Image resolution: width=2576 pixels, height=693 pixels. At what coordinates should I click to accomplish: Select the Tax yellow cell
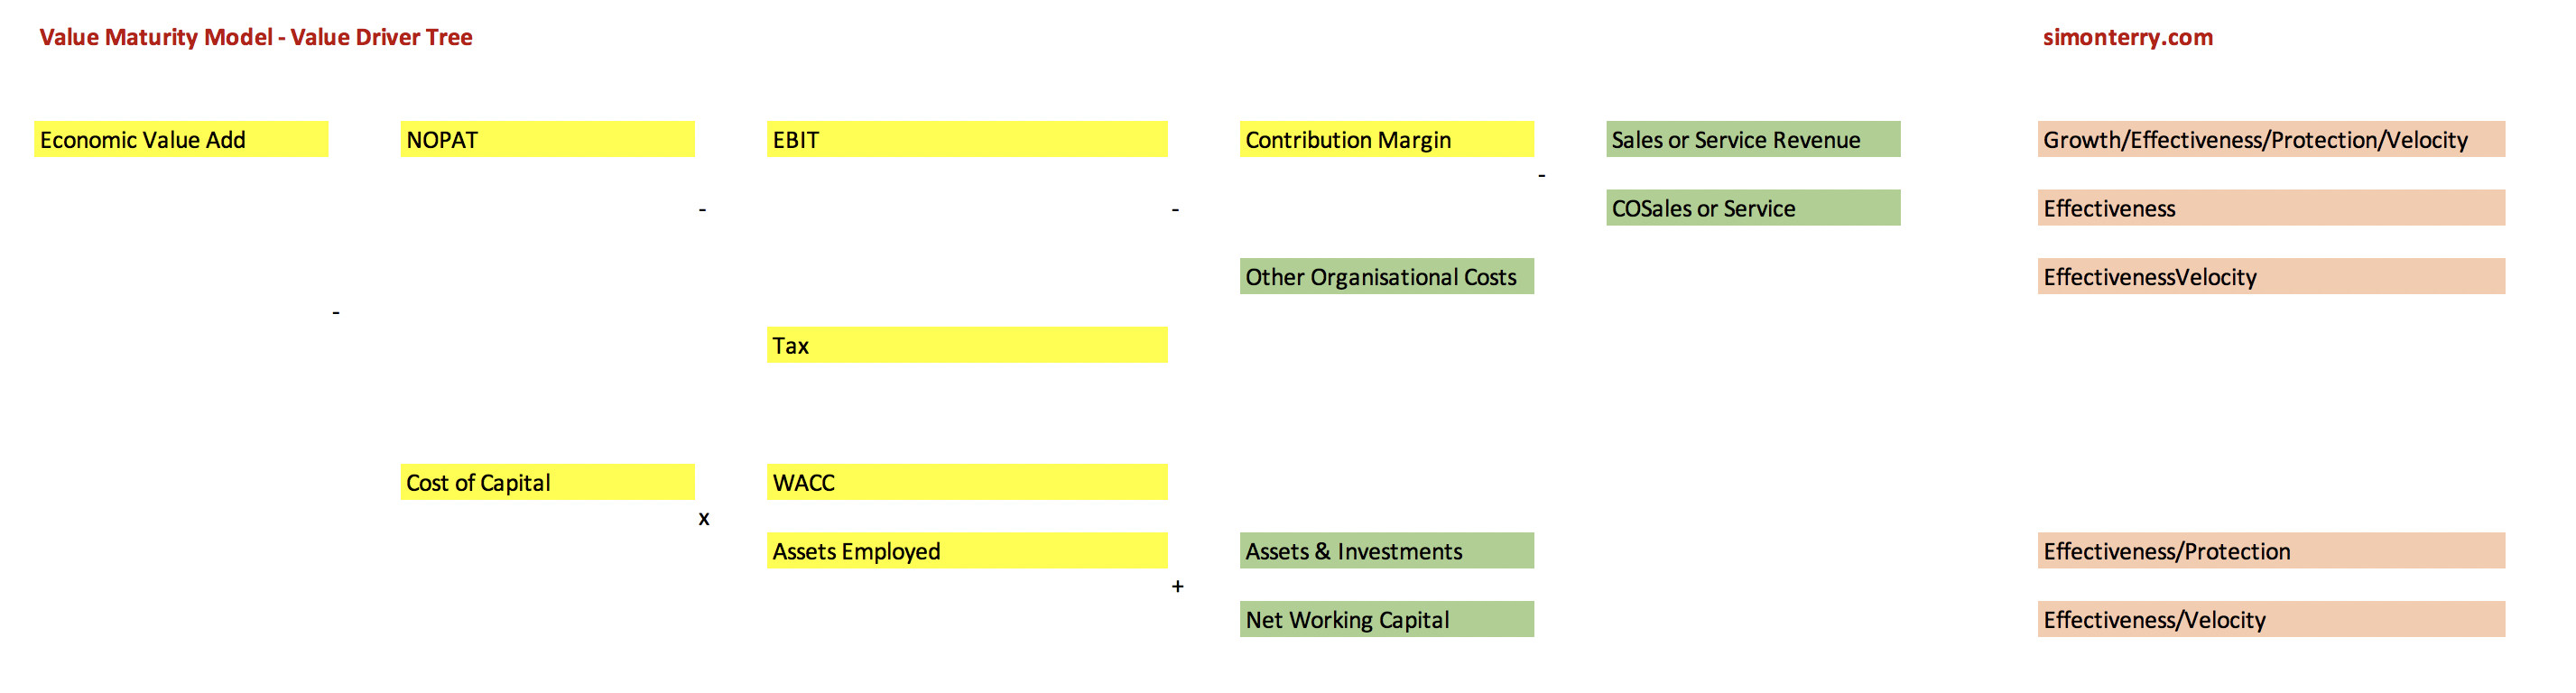pos(966,345)
